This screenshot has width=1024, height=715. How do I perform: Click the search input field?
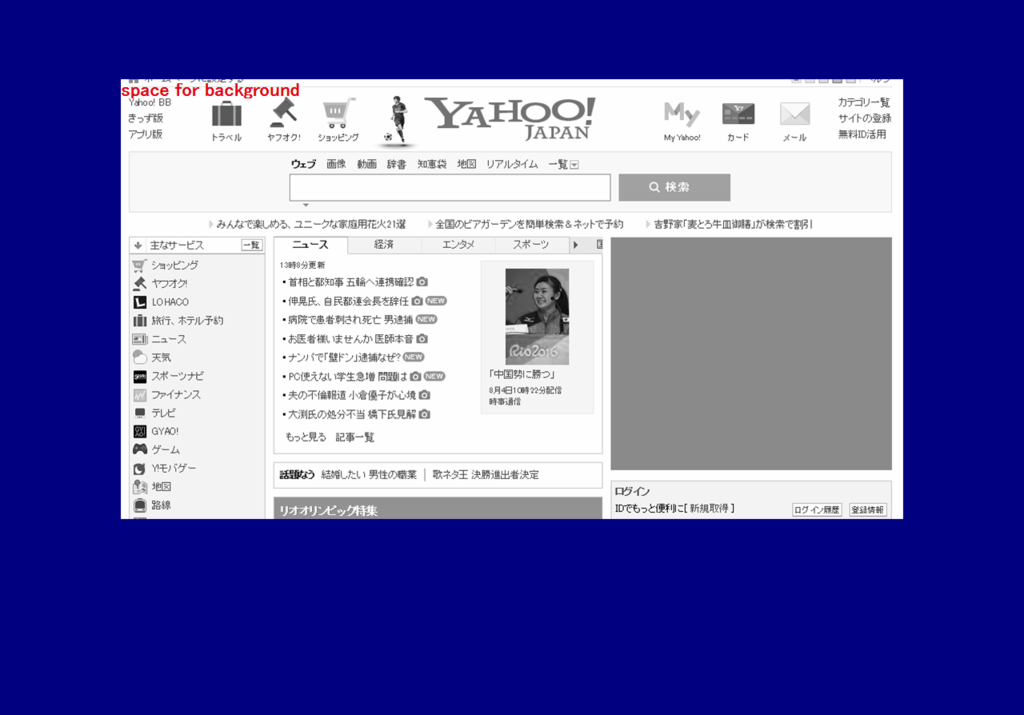point(450,187)
